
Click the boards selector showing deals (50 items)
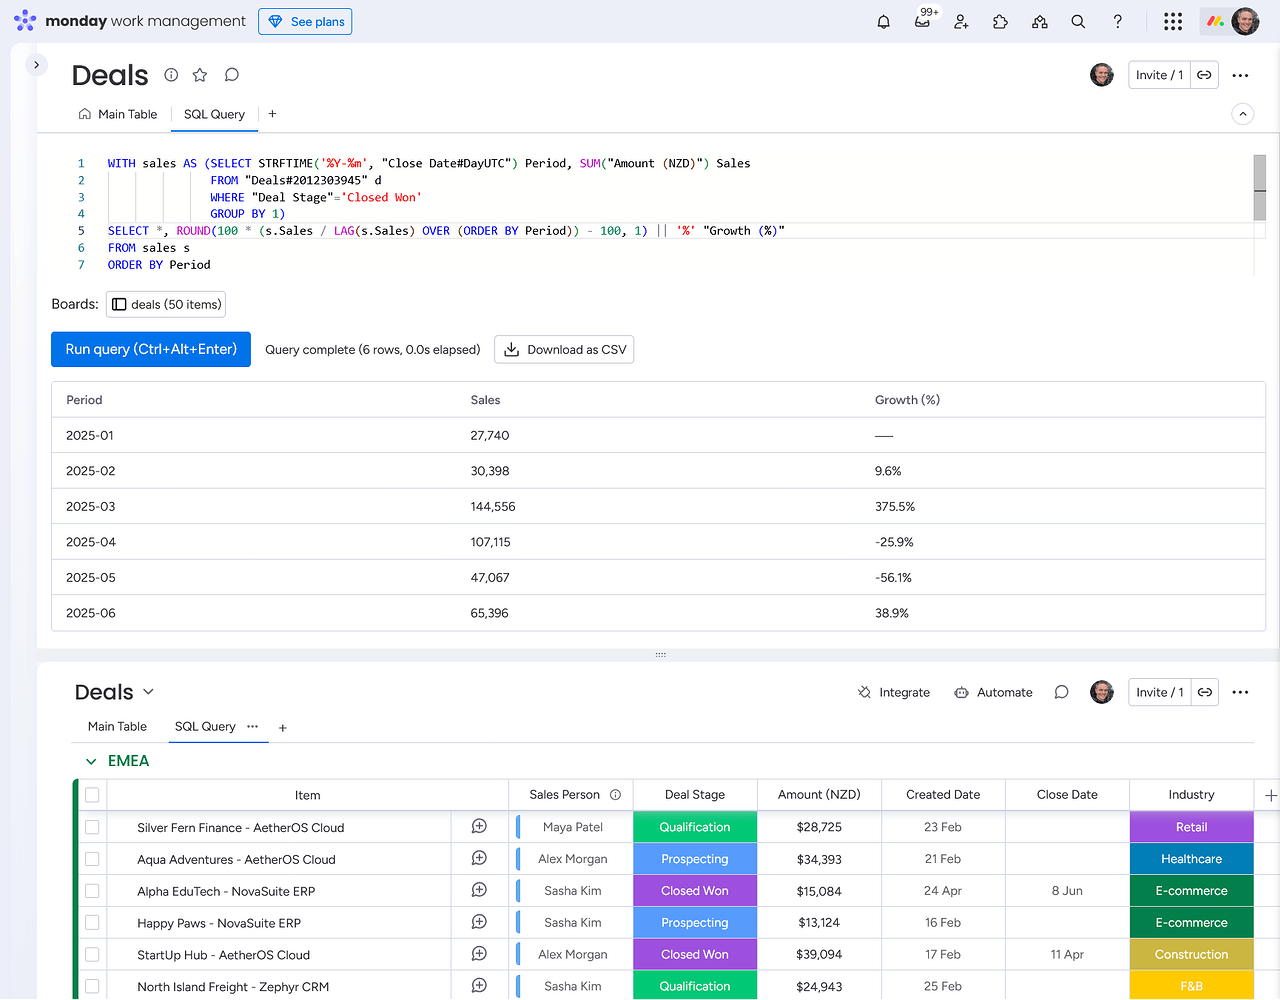point(165,304)
